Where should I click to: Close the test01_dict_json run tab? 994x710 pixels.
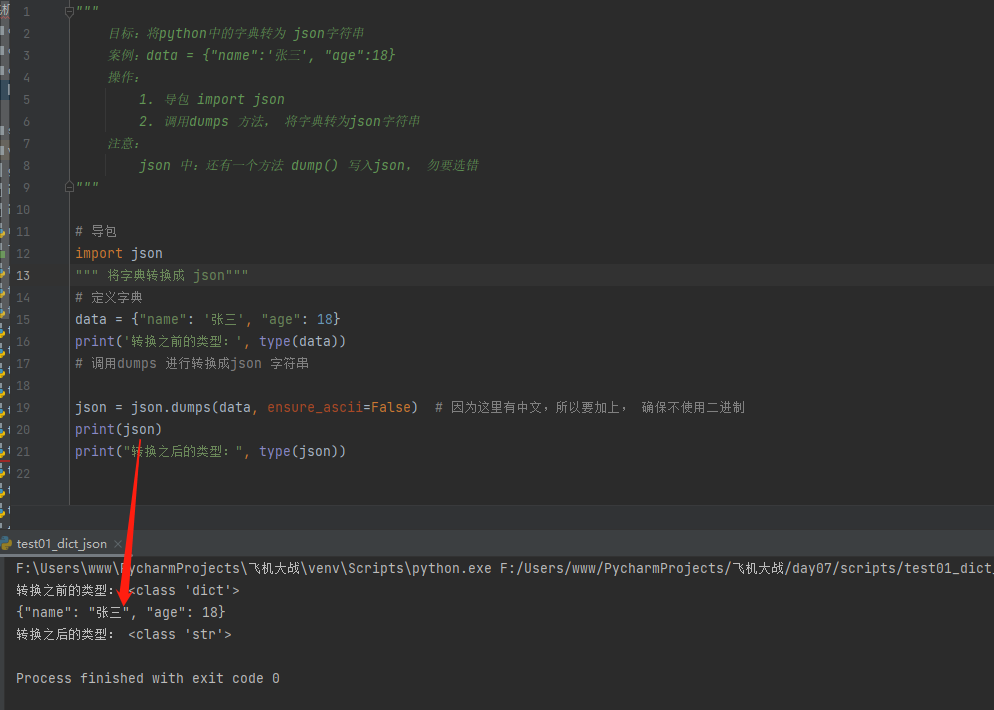(119, 544)
